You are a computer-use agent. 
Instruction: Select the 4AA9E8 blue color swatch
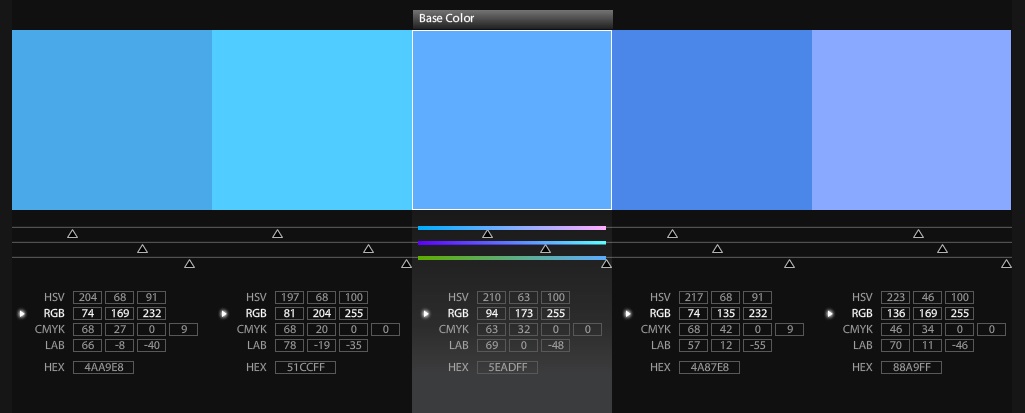pos(112,120)
